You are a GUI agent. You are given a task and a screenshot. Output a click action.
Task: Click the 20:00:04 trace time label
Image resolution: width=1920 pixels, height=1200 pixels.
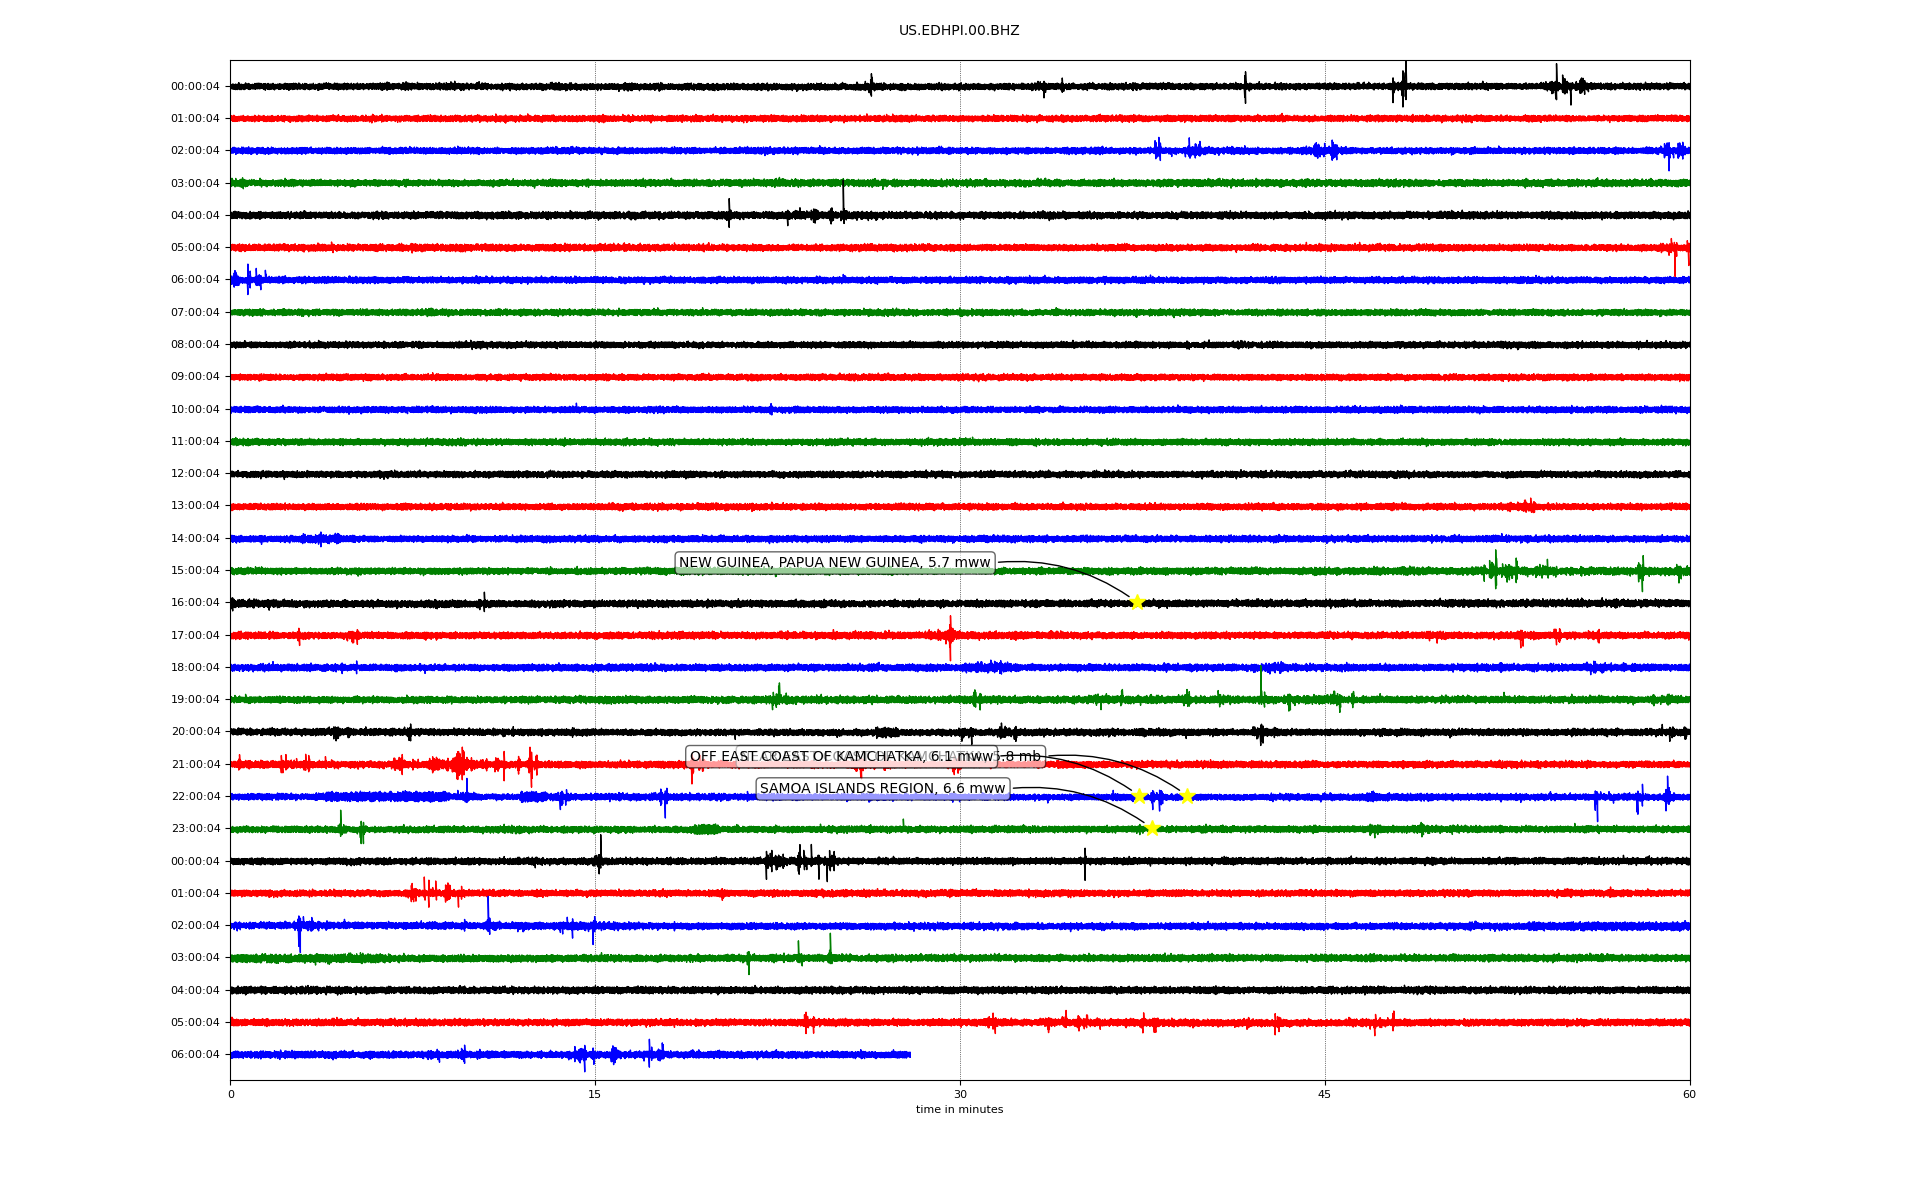point(195,732)
